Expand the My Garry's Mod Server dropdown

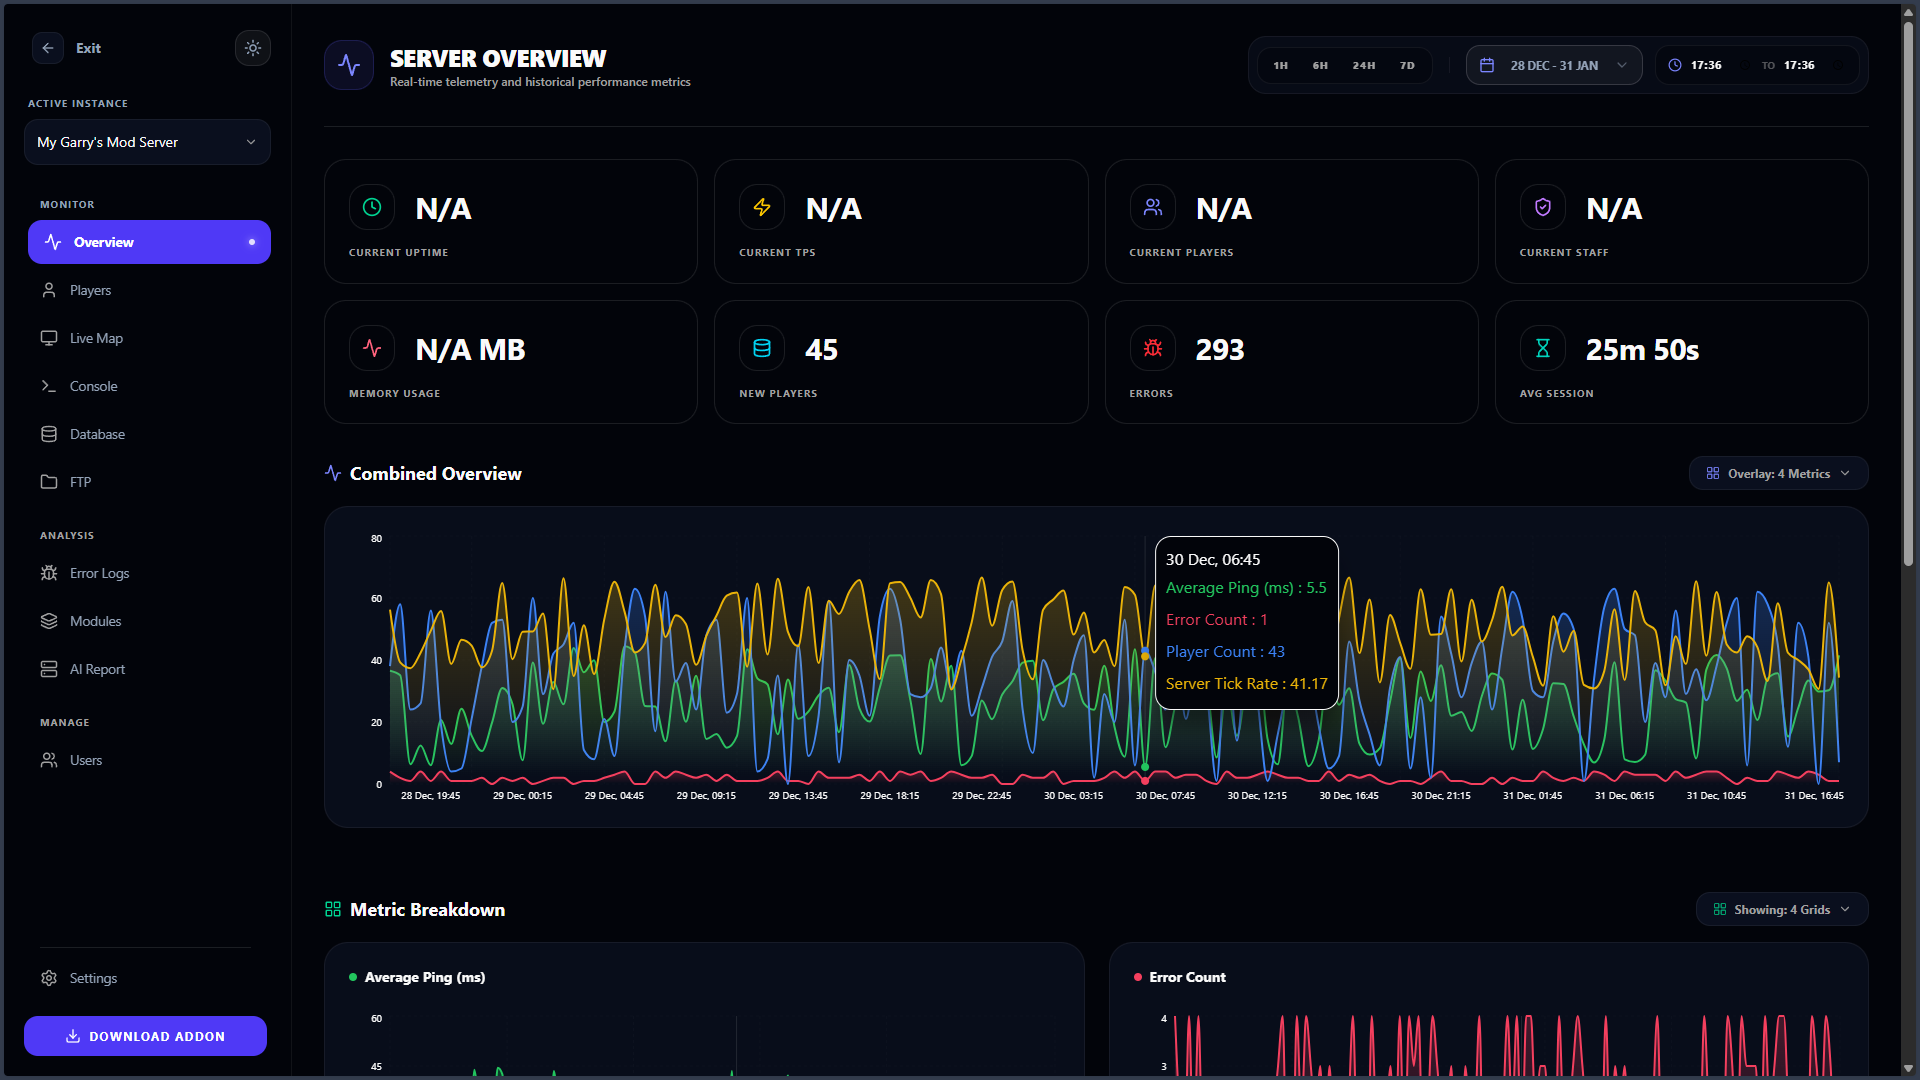147,142
